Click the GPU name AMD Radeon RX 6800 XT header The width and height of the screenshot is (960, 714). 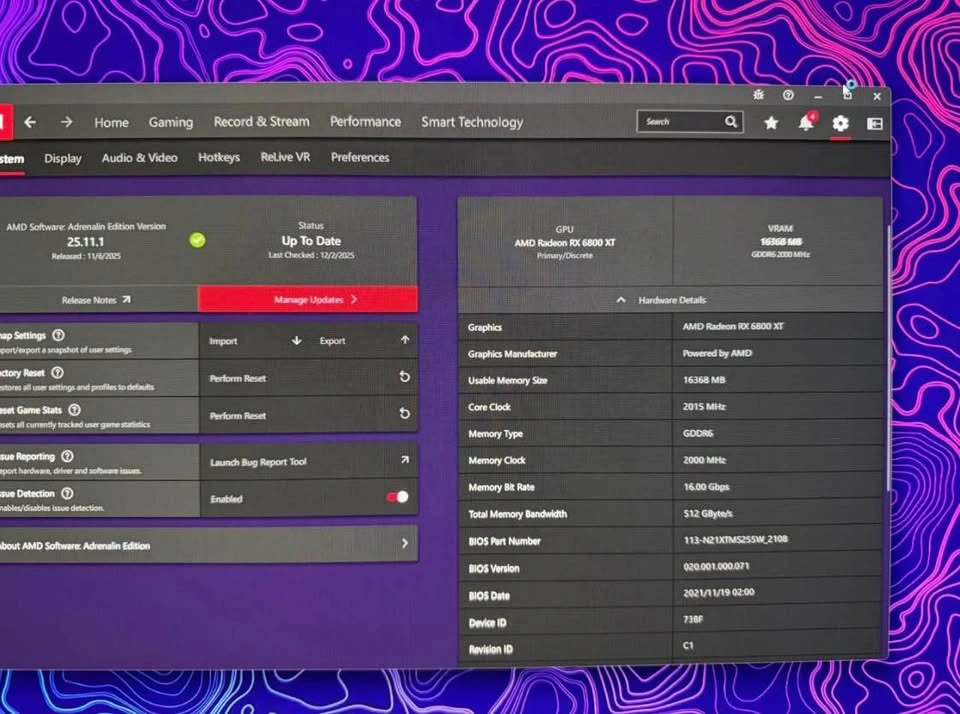point(564,242)
